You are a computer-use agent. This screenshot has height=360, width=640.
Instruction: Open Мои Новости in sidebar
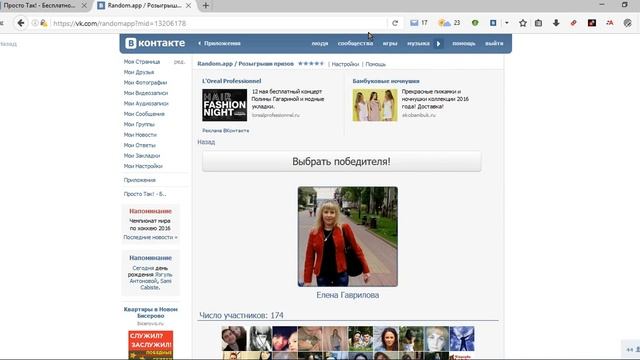[x=140, y=135]
